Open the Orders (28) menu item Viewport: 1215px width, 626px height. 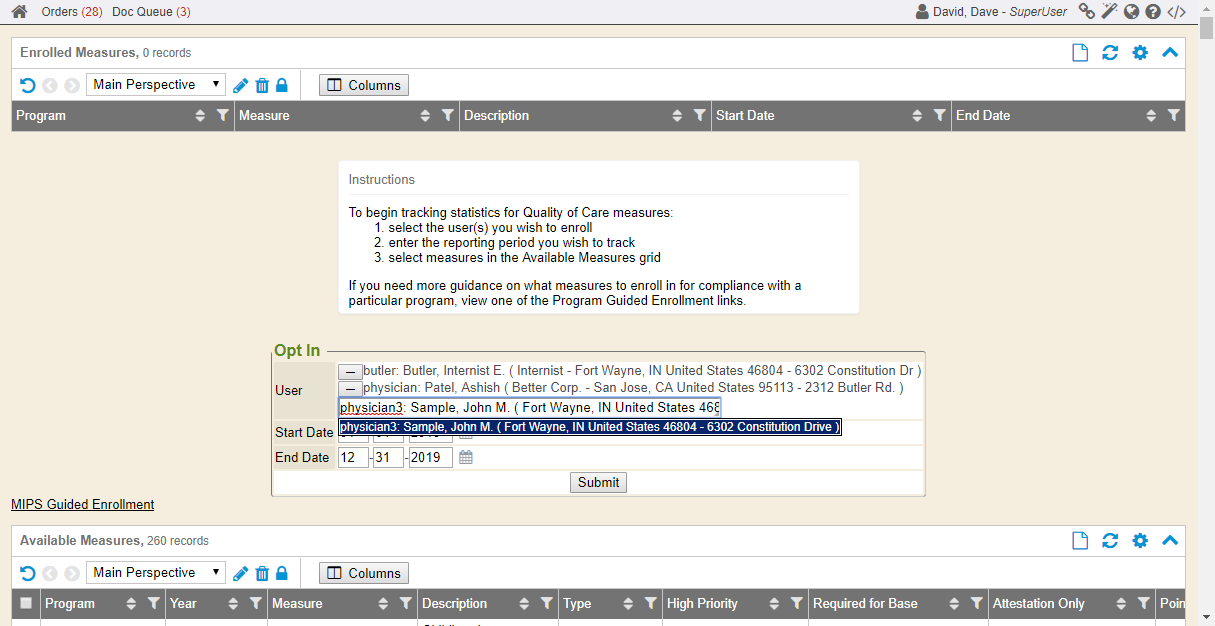[x=71, y=12]
